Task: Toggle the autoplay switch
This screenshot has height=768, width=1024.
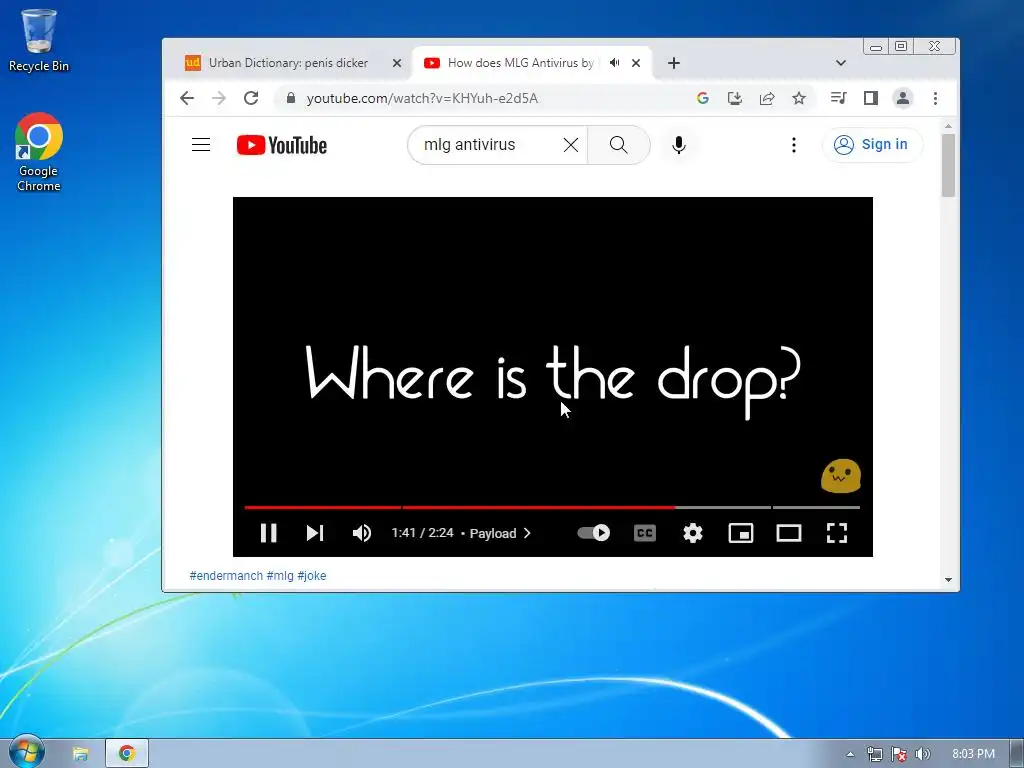Action: tap(594, 533)
